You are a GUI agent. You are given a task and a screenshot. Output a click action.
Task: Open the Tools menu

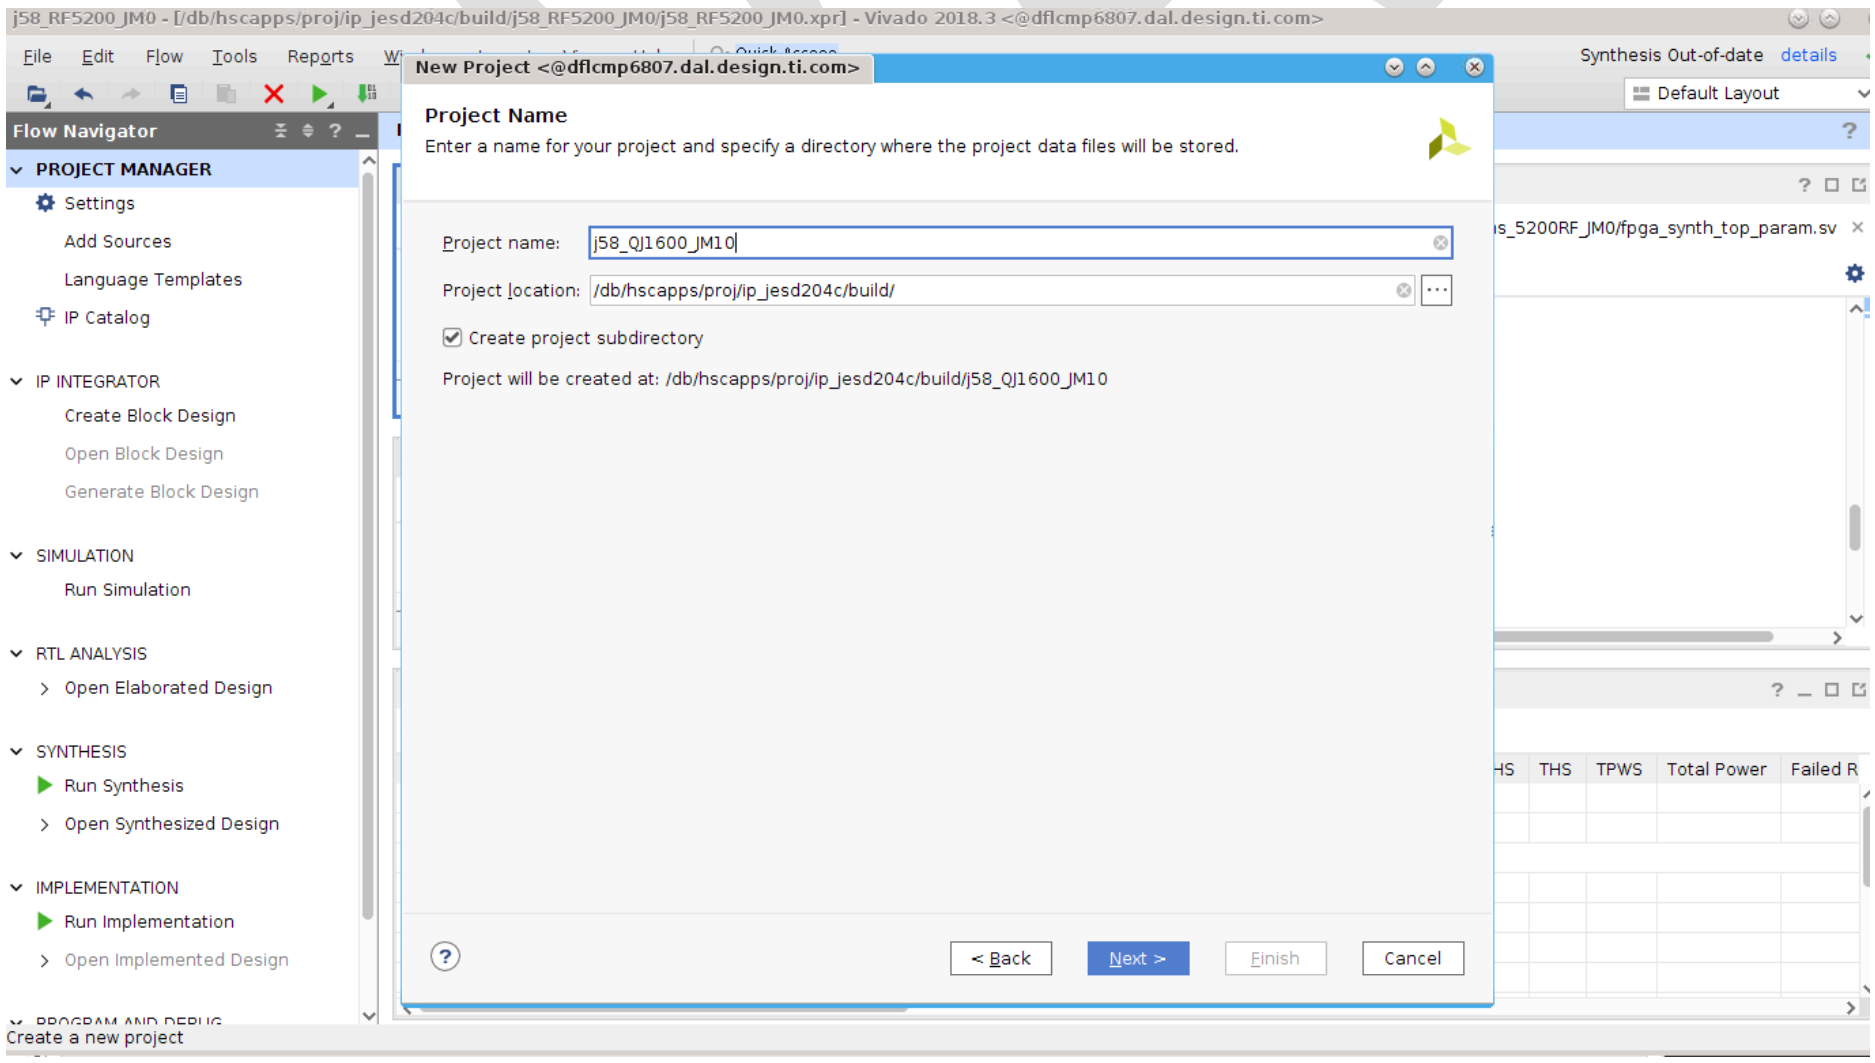tap(234, 57)
